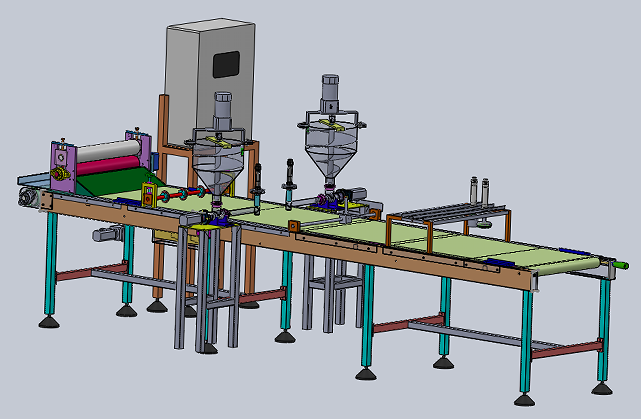
Task: Click the black display window on cabinet
Action: tap(226, 64)
